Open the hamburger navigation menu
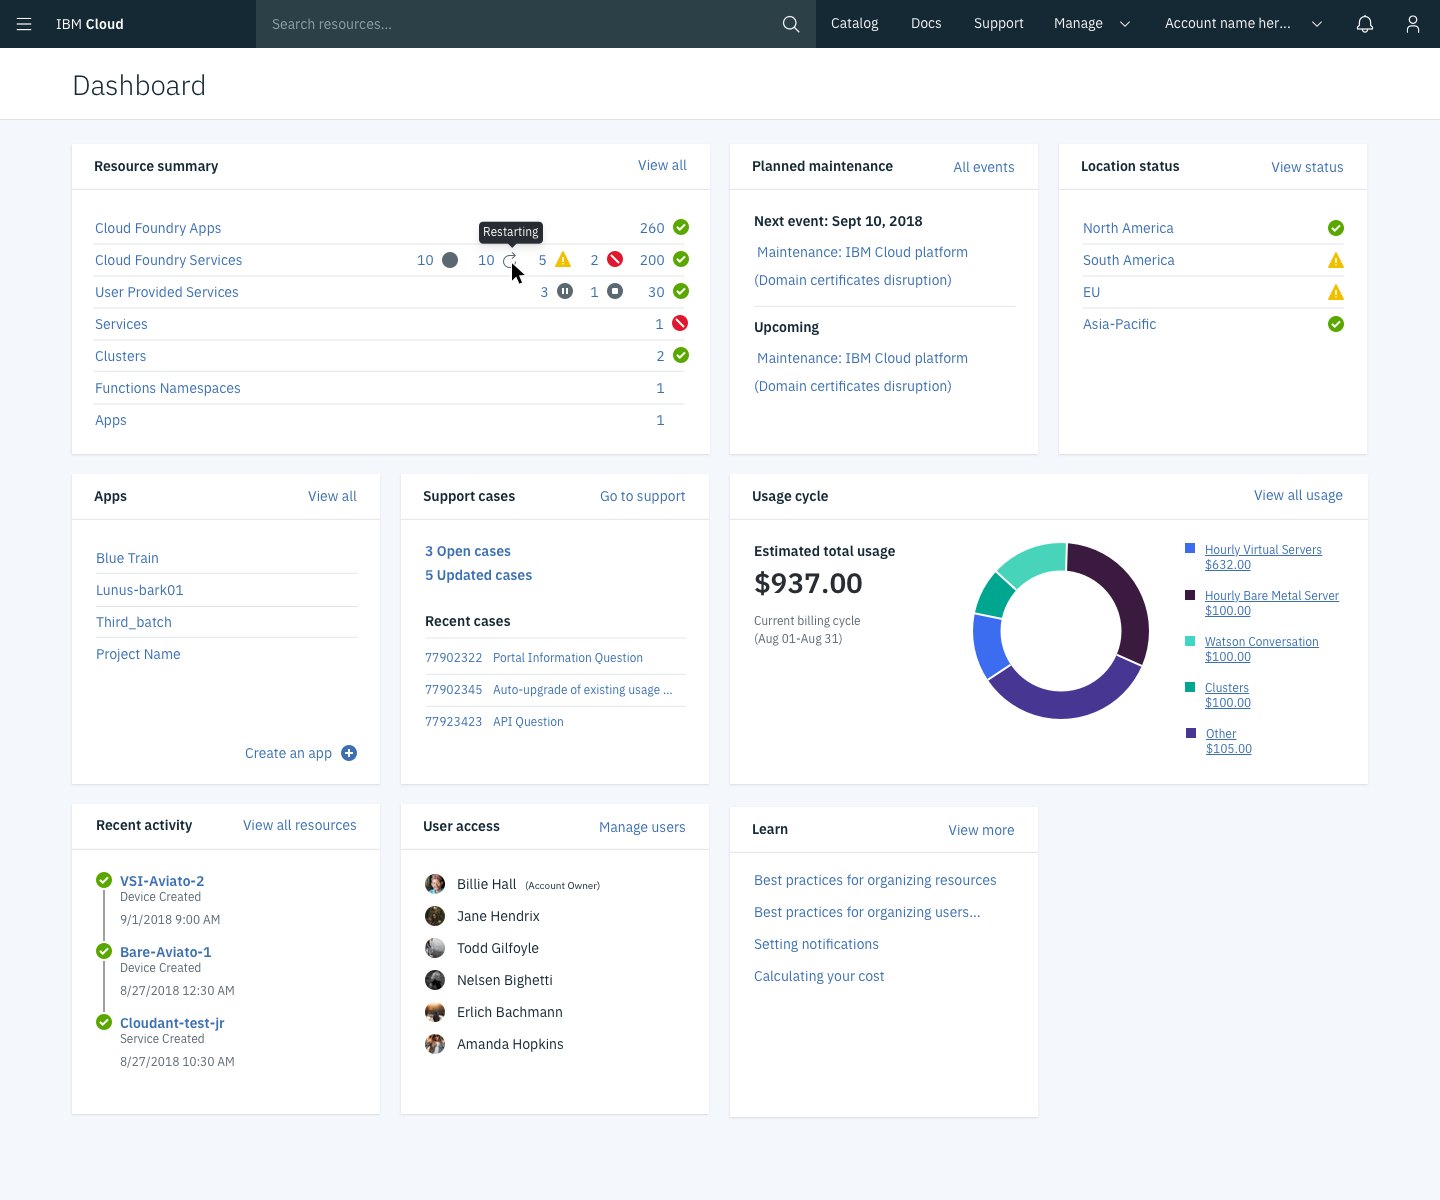Image resolution: width=1440 pixels, height=1200 pixels. click(24, 24)
